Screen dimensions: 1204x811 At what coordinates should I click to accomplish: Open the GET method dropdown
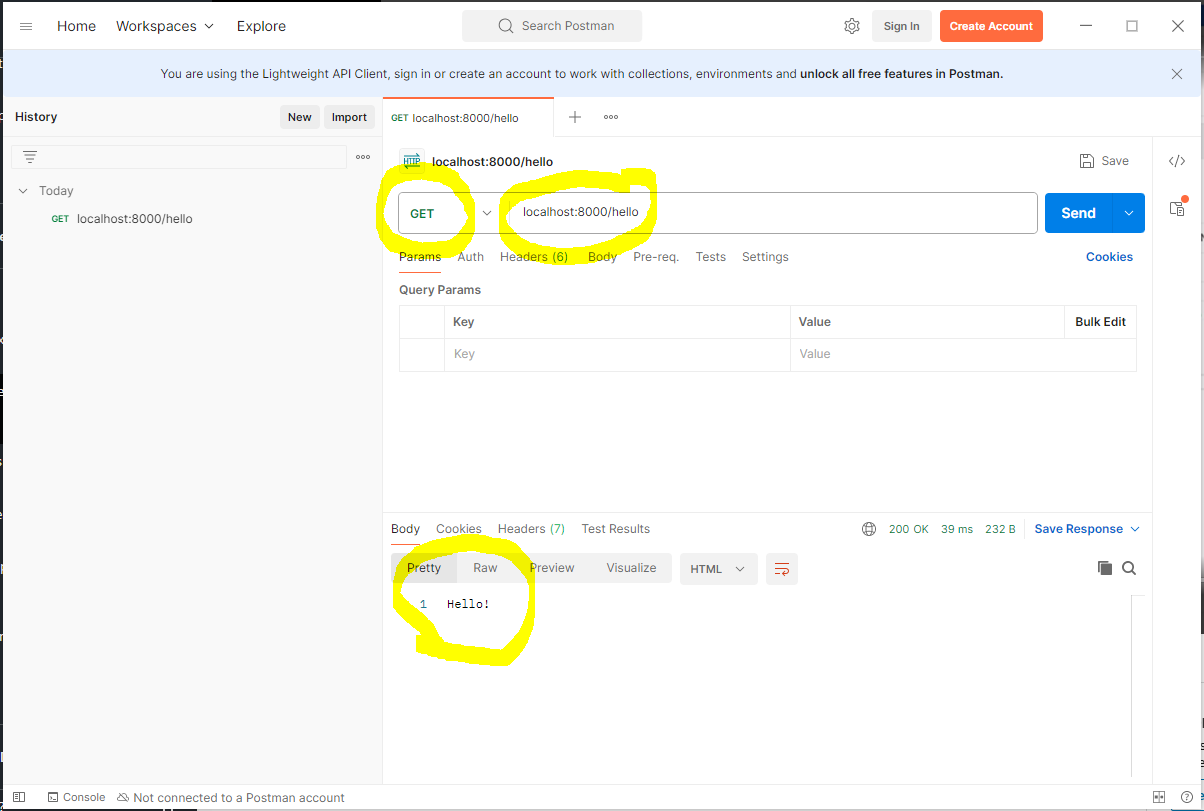click(450, 213)
